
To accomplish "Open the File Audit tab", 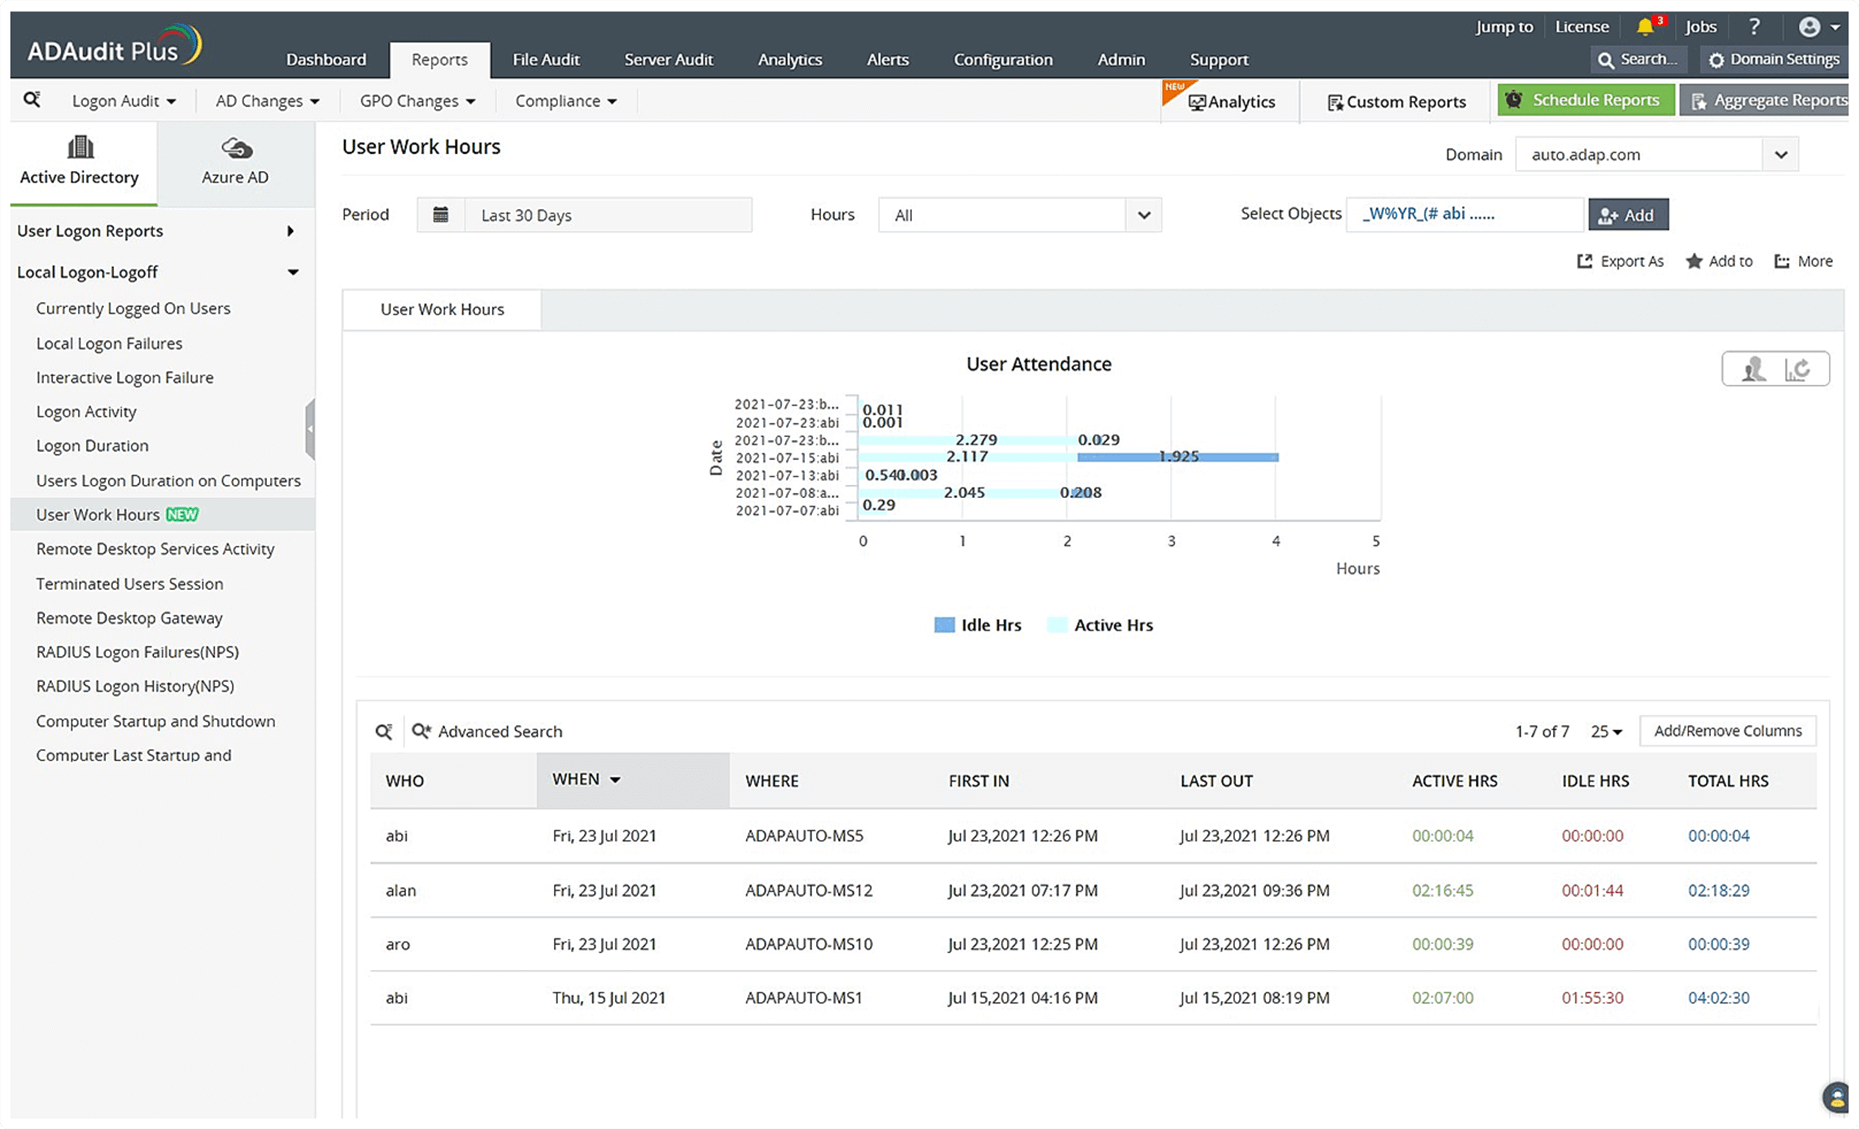I will [546, 60].
